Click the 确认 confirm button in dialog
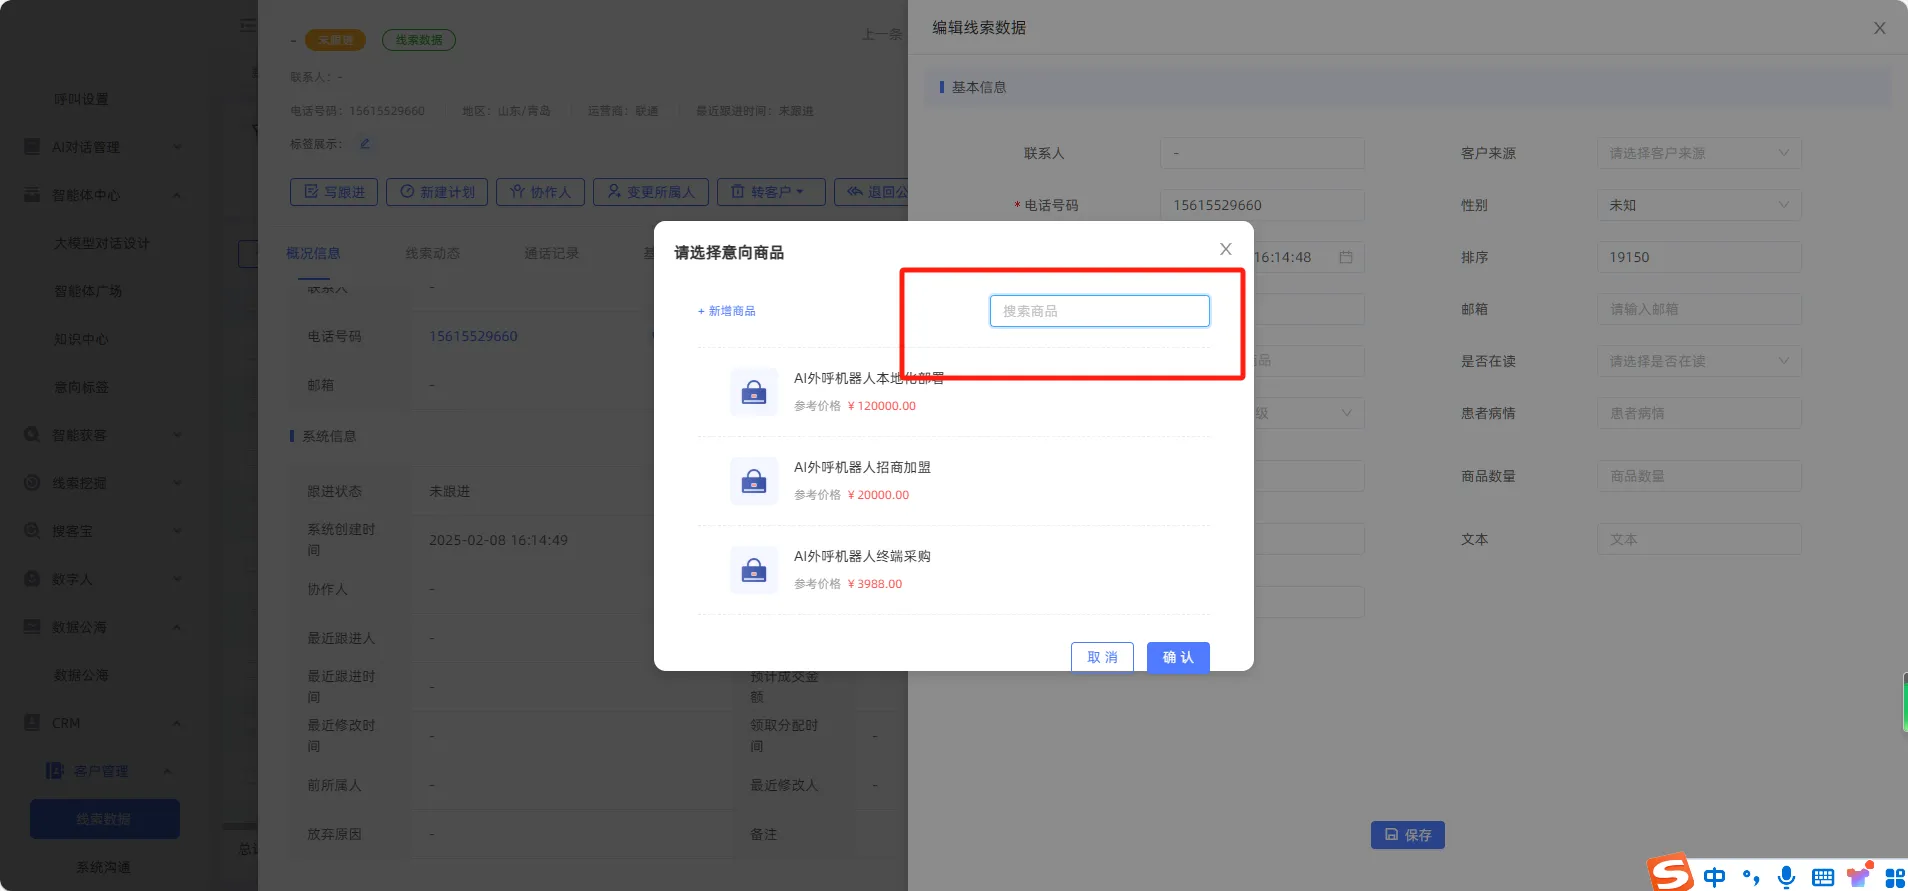The height and width of the screenshot is (891, 1908). pyautogui.click(x=1178, y=657)
